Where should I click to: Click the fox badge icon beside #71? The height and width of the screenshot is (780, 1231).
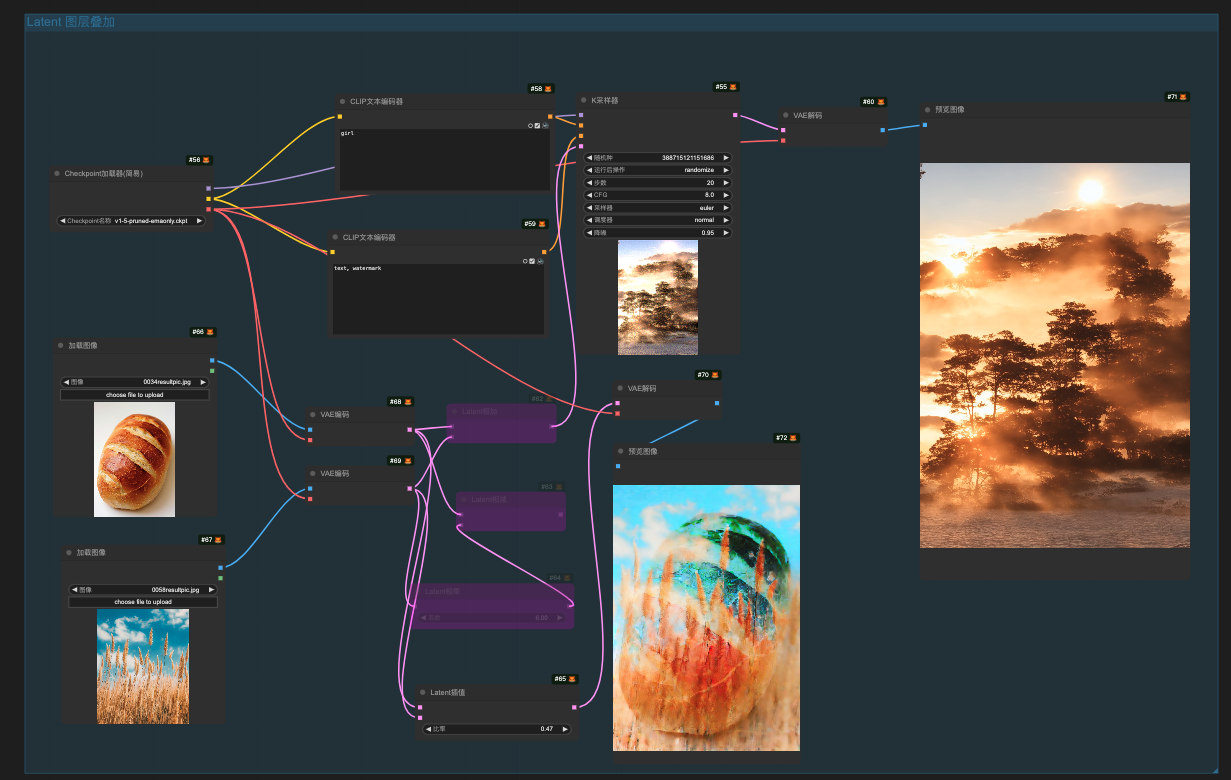pos(1183,97)
